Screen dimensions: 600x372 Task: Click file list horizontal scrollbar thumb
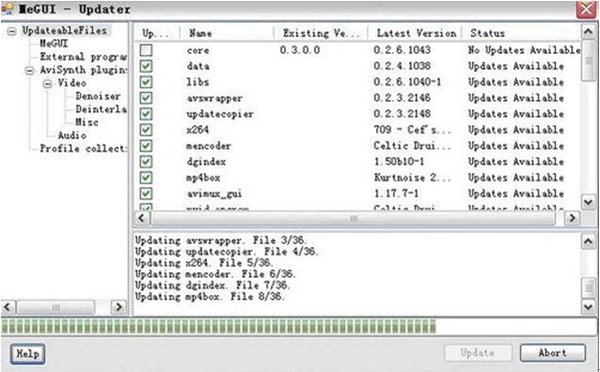point(353,219)
